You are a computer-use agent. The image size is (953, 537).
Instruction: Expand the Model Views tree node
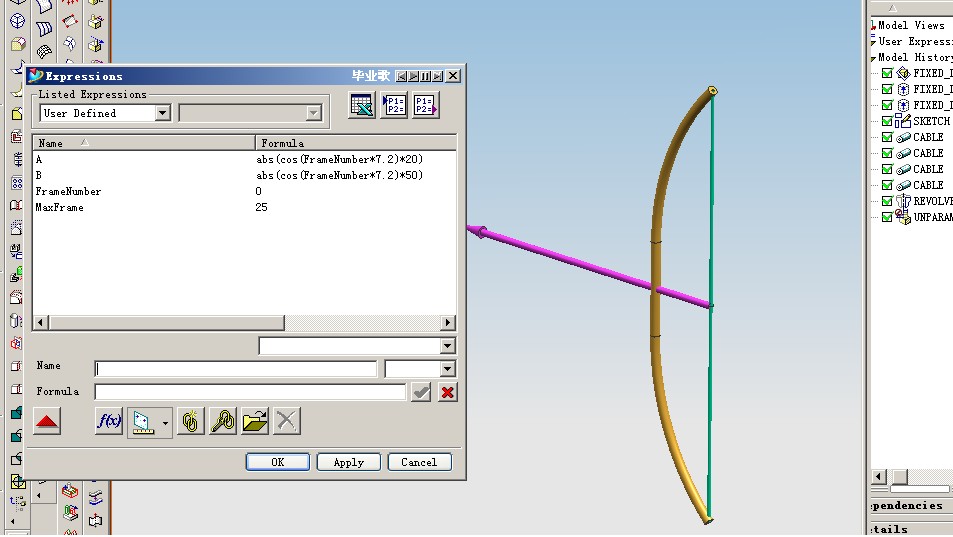(873, 26)
